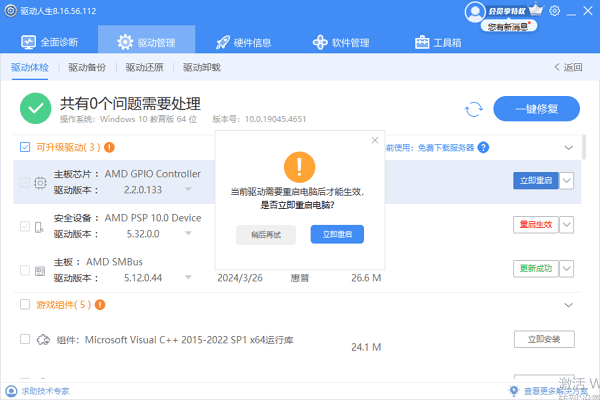Toggle the 可升级驱动 group checkbox
Viewport: 600px width, 400px height.
coord(25,147)
